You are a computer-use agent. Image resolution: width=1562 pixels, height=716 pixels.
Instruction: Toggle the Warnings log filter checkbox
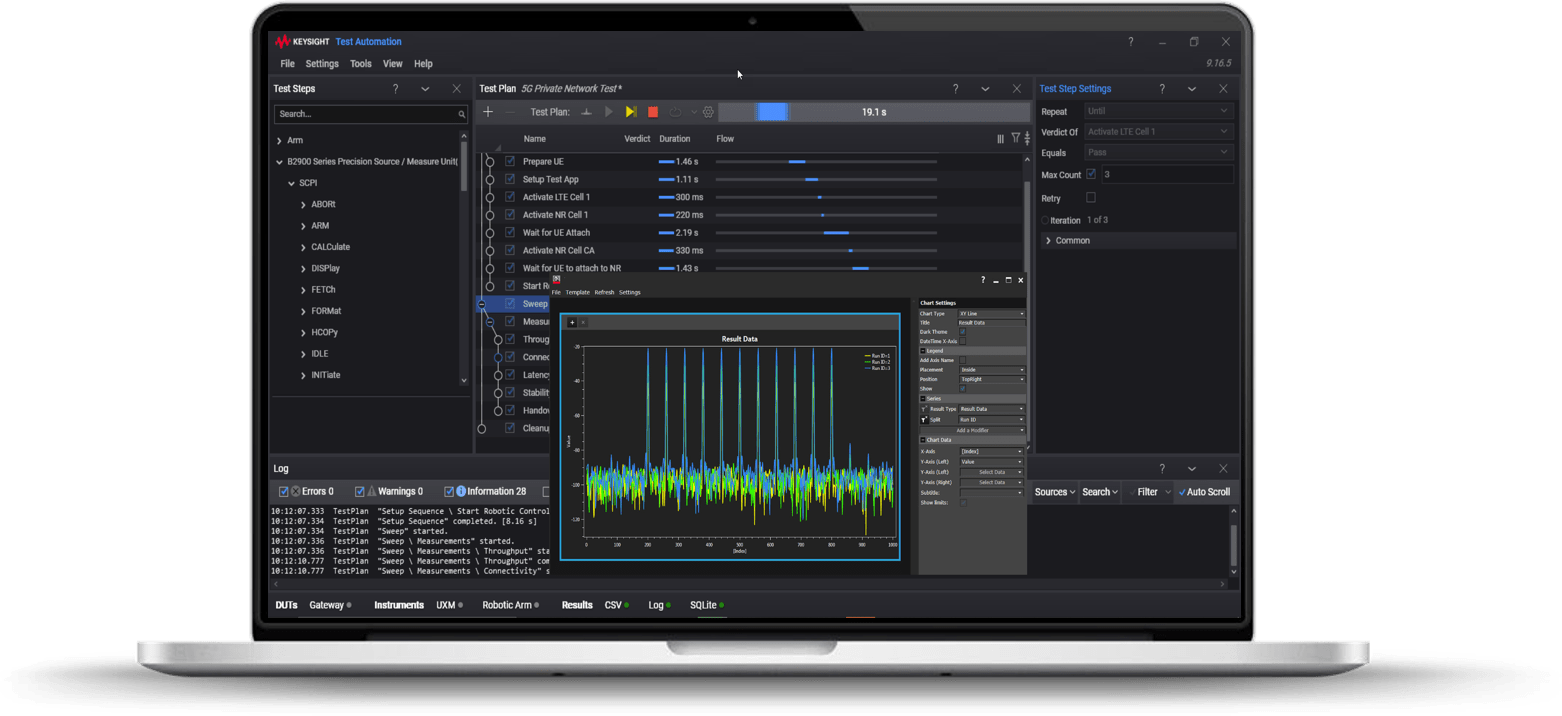(x=359, y=491)
